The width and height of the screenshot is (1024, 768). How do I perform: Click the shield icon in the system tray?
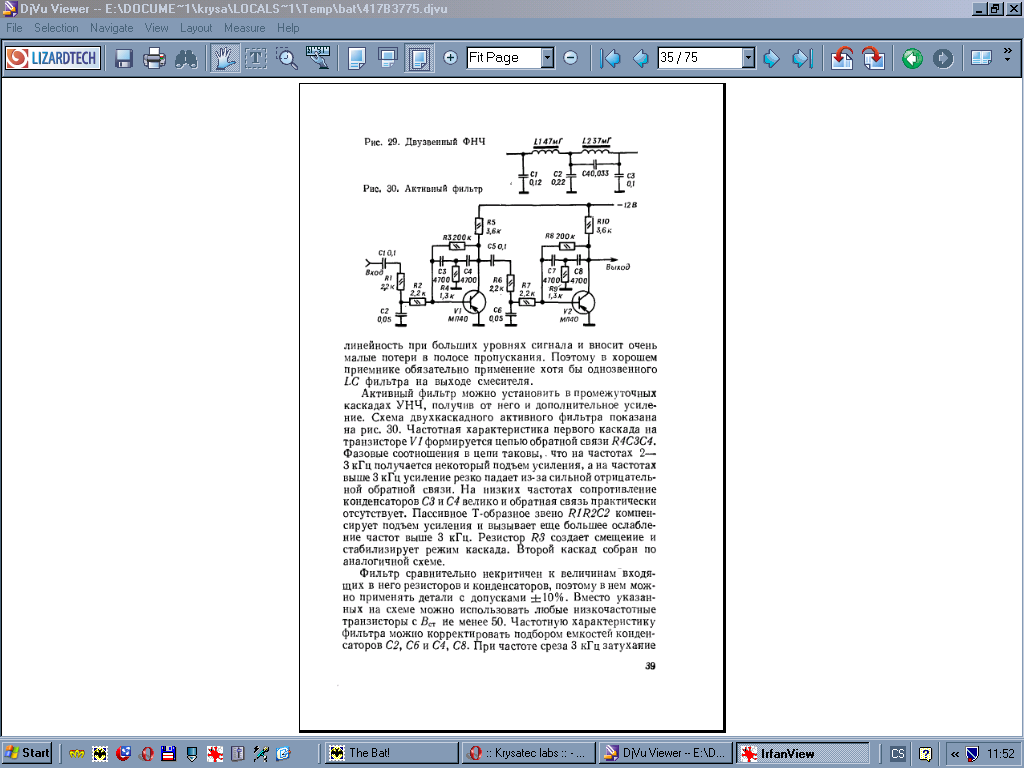tap(972, 754)
